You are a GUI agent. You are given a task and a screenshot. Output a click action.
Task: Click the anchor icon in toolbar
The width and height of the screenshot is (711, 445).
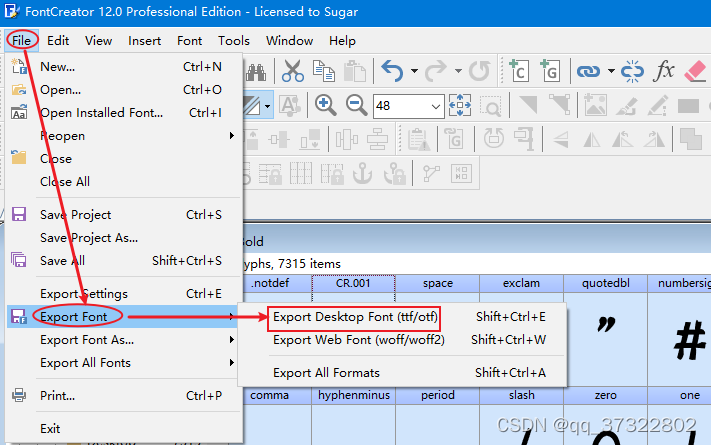point(363,173)
